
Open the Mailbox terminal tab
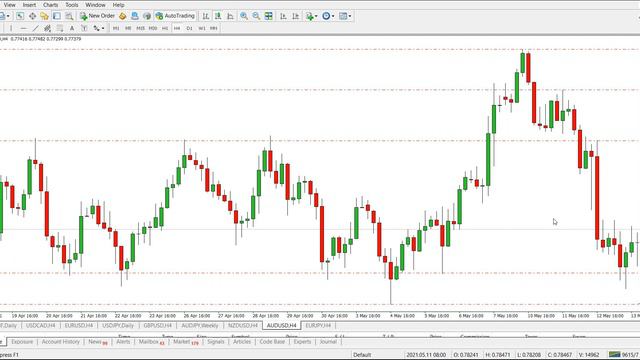151,342
